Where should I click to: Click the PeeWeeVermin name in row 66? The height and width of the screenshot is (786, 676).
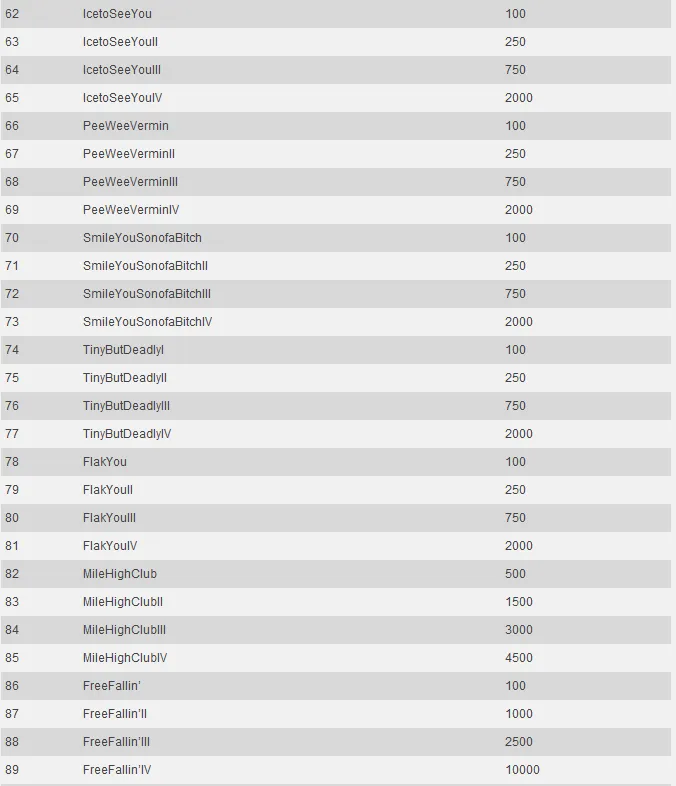(x=126, y=126)
